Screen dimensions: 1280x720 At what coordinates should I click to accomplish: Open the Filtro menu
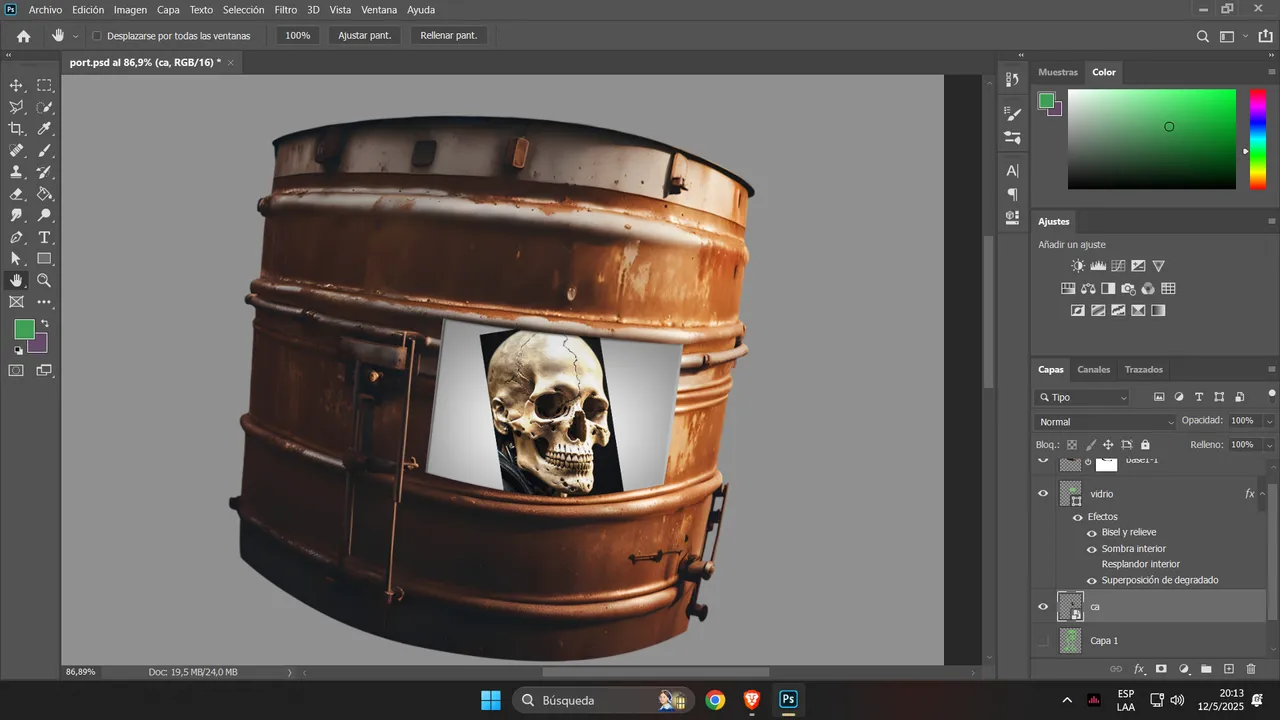click(x=286, y=10)
